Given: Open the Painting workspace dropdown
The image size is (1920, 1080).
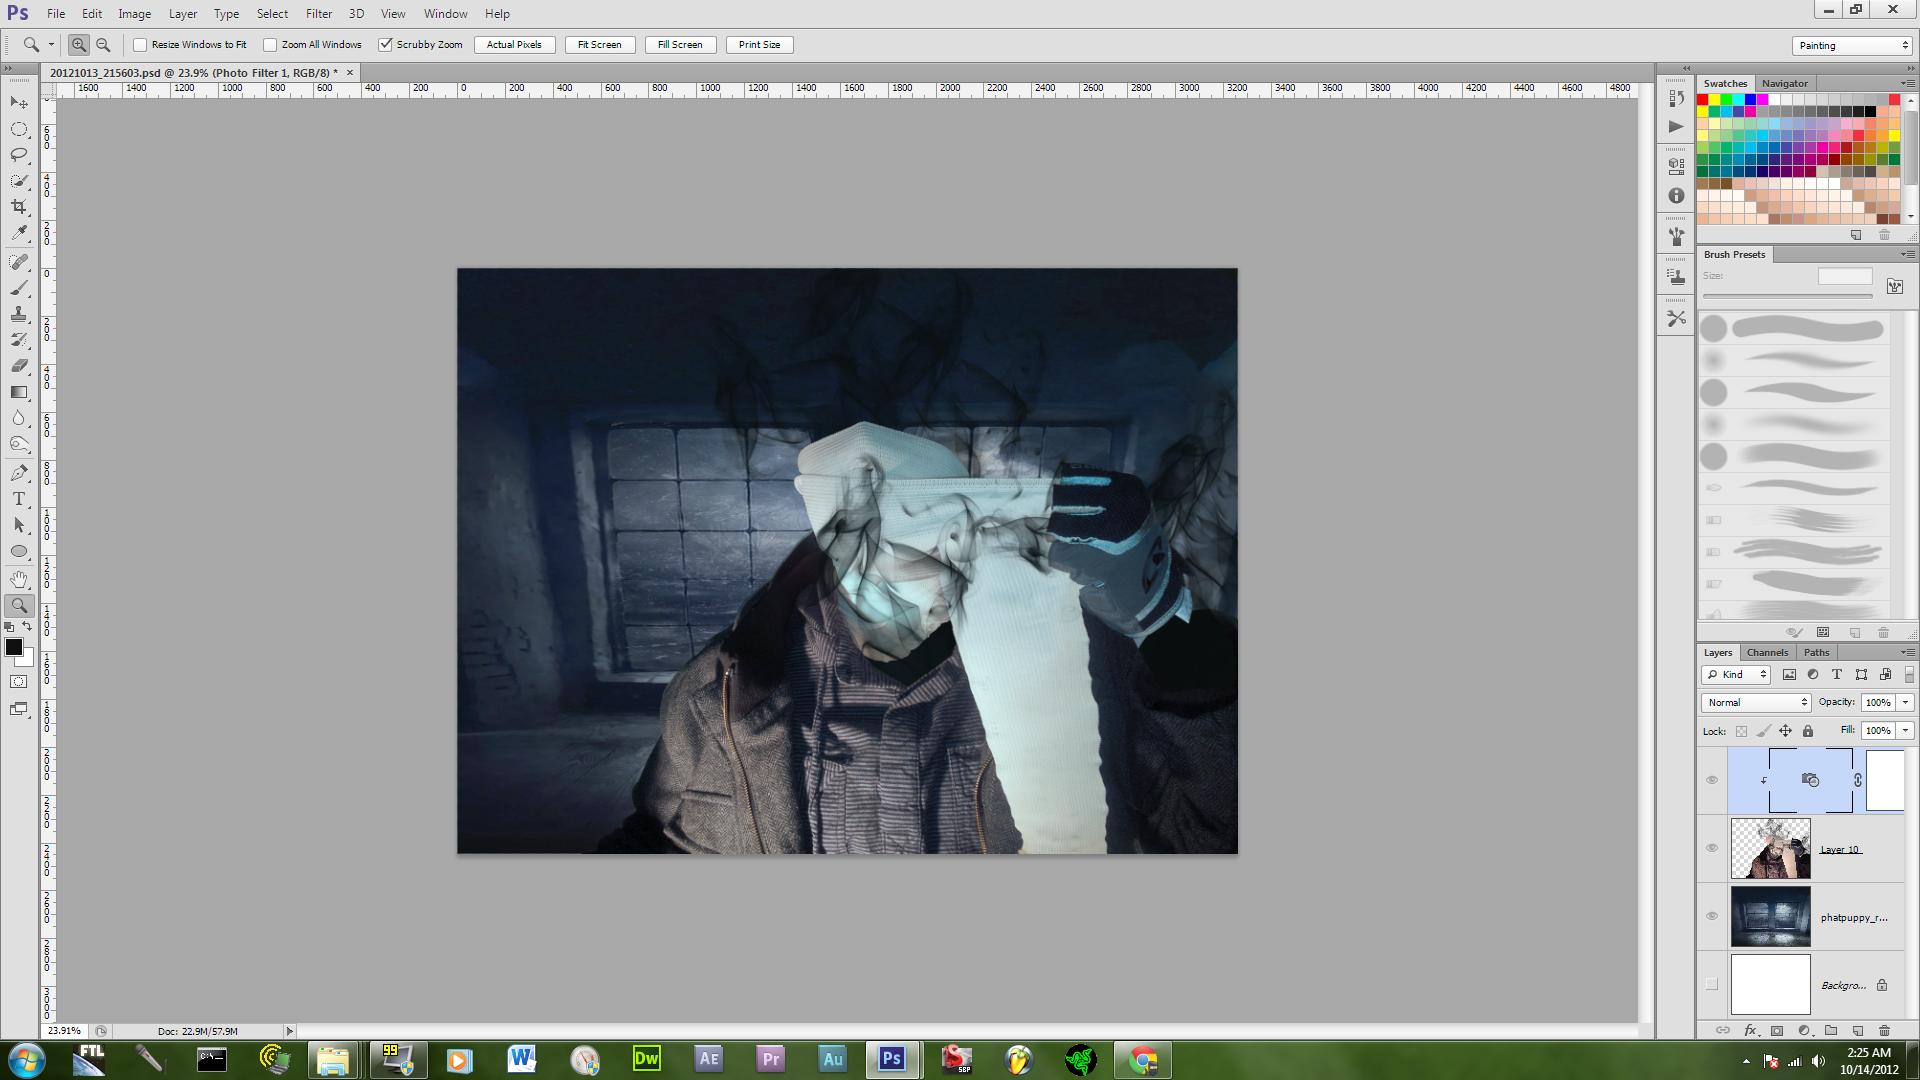Looking at the screenshot, I should (1852, 45).
